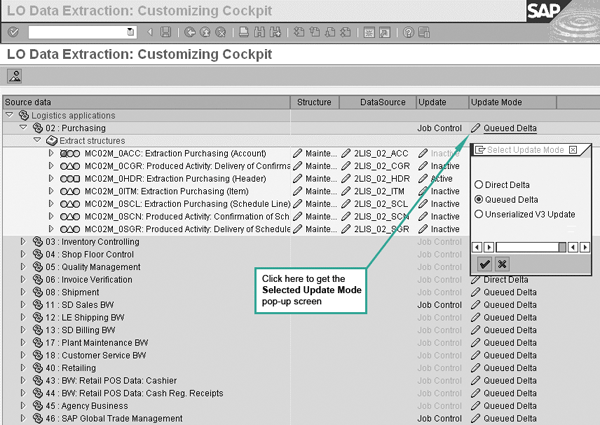Expand the 11 : SD Sales BW node
The height and width of the screenshot is (425, 600).
click(23, 303)
